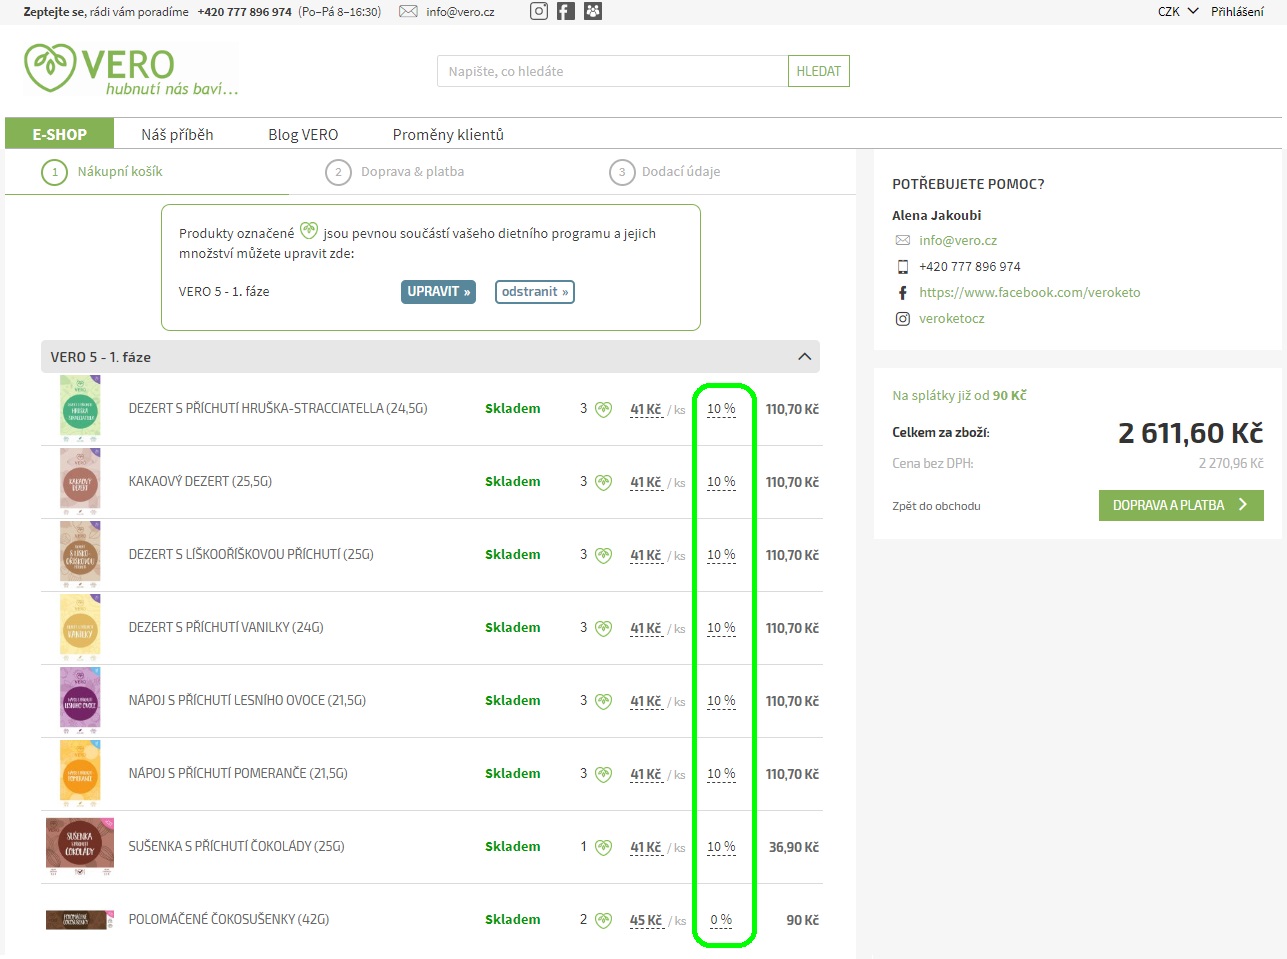
Task: Open Lesního ovoce nápoj thumbnail
Action: 80,700
